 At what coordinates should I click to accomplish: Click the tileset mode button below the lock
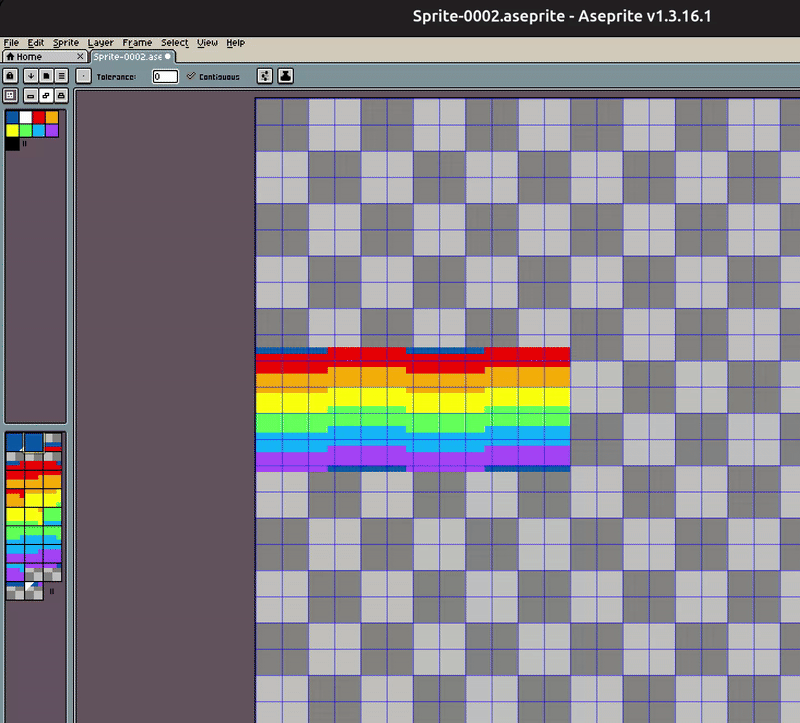coord(10,95)
